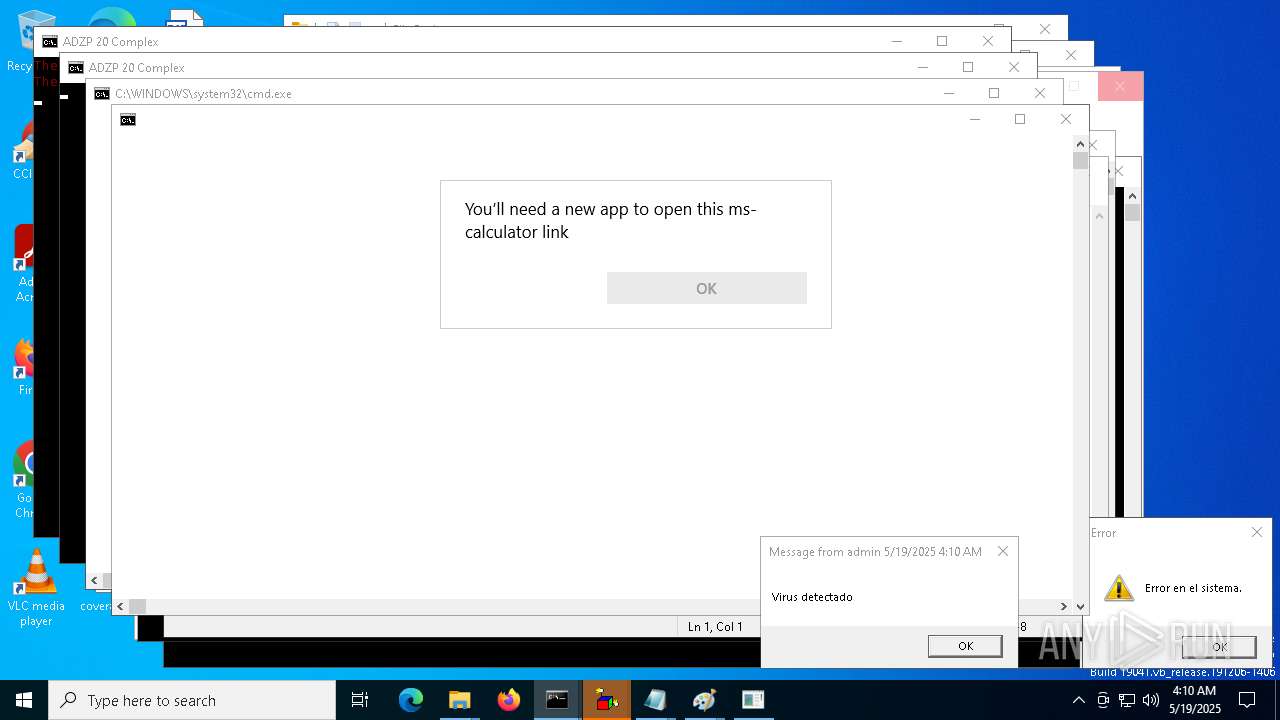
Task: Close the Message from admin dialog
Action: [1002, 551]
